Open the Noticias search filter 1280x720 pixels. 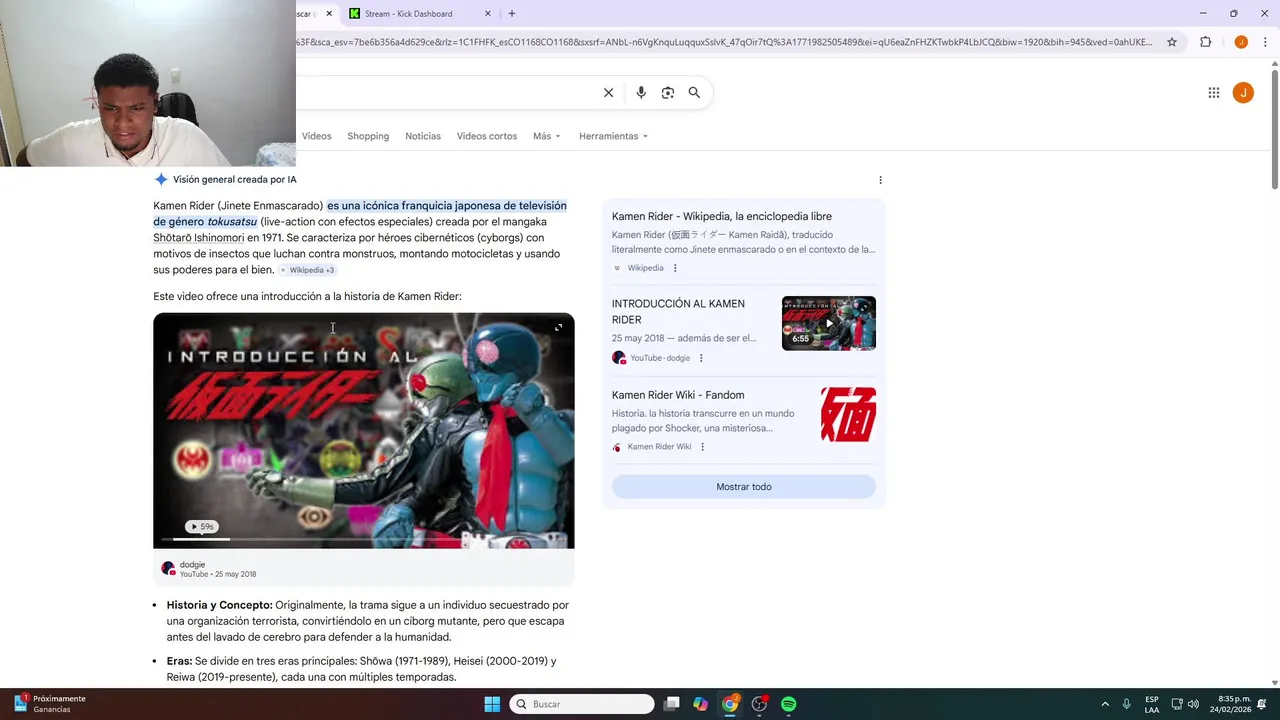click(x=423, y=136)
